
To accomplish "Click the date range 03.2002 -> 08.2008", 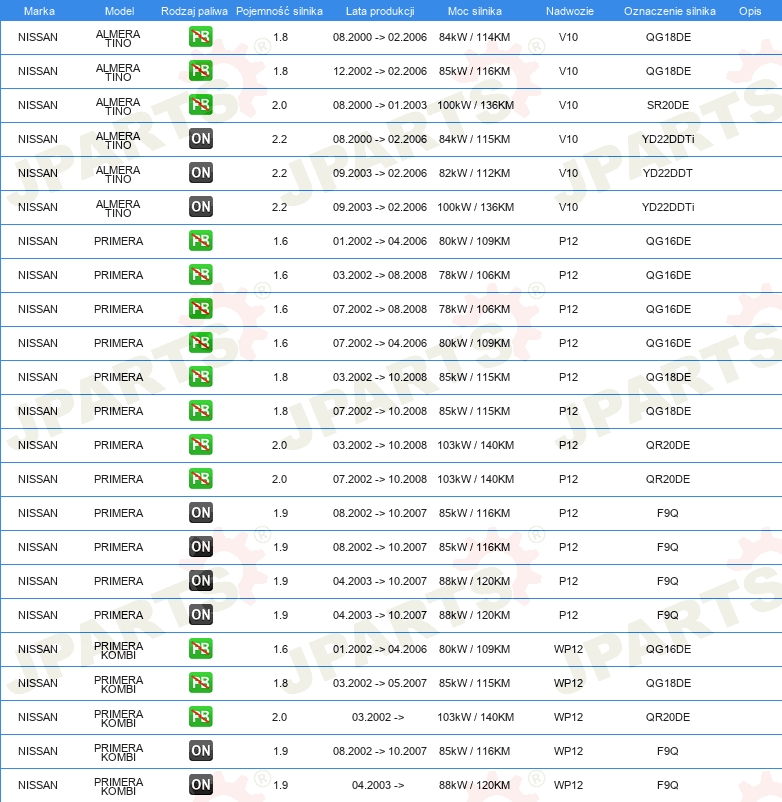I will (x=379, y=275).
